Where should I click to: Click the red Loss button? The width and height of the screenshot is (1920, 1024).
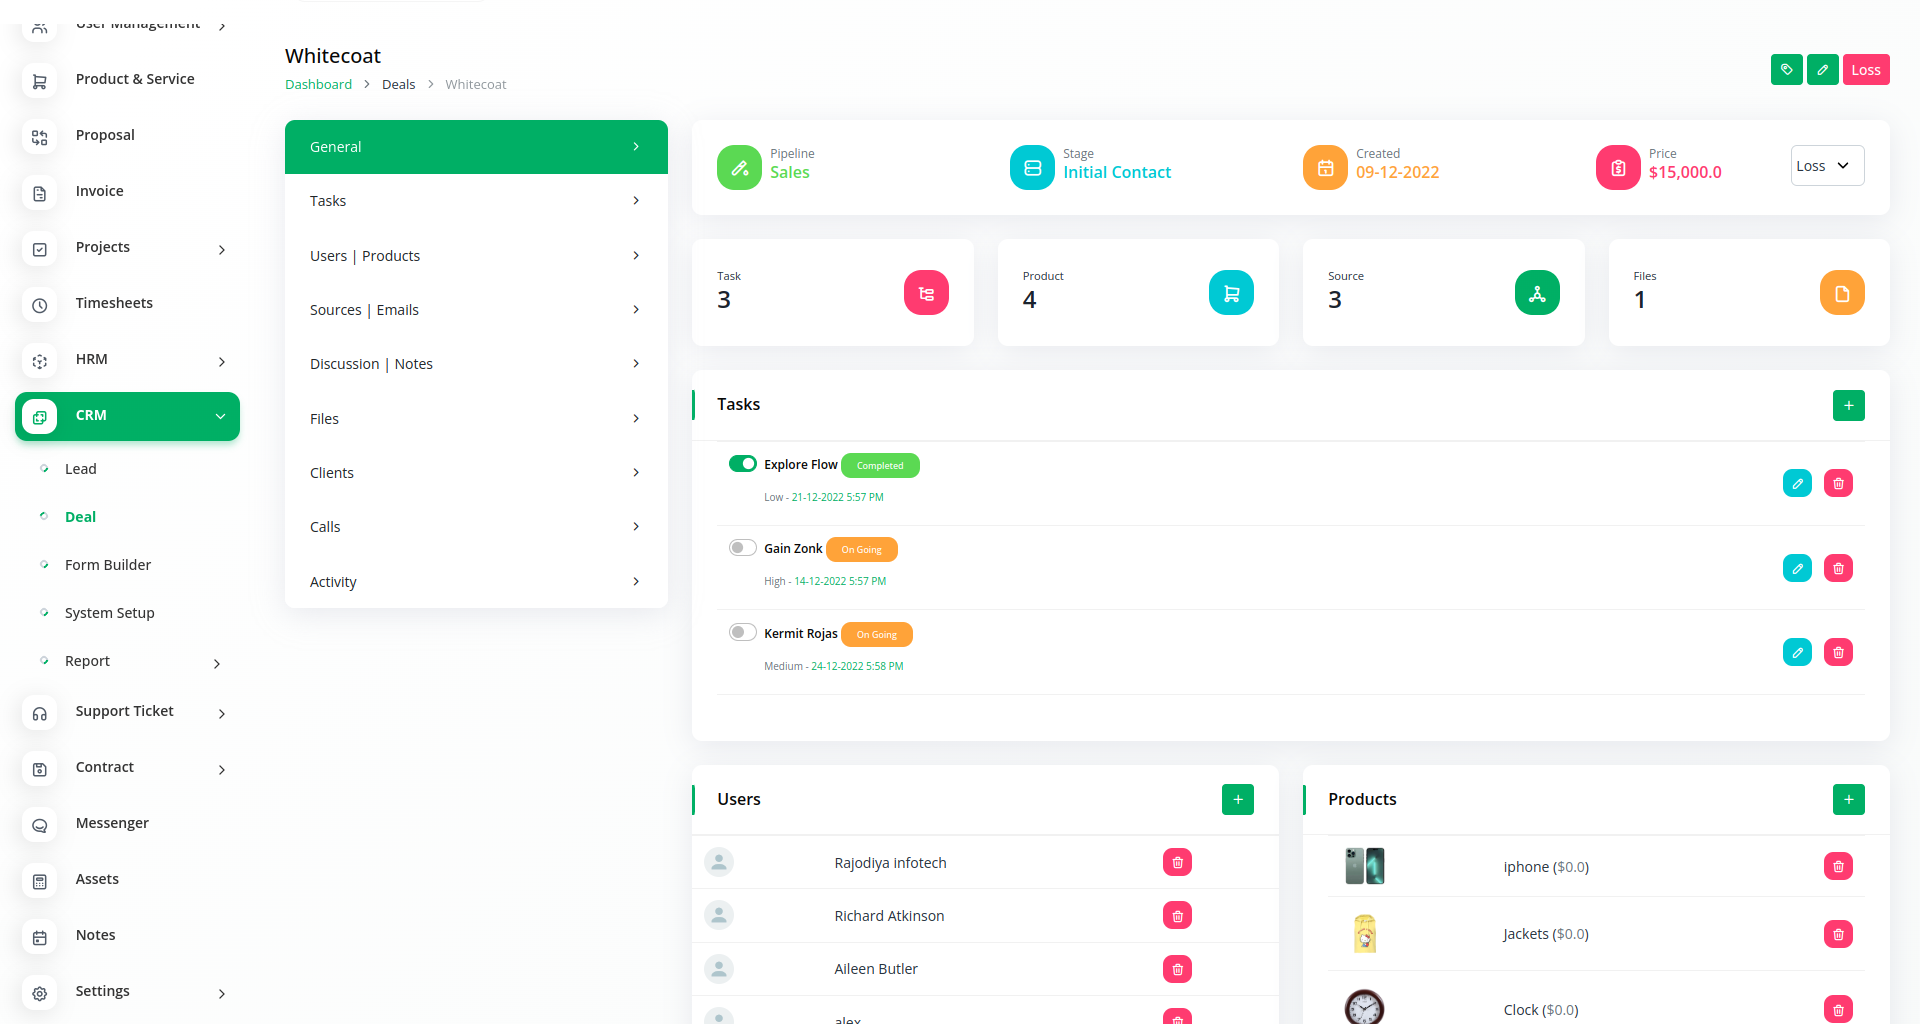[x=1865, y=70]
